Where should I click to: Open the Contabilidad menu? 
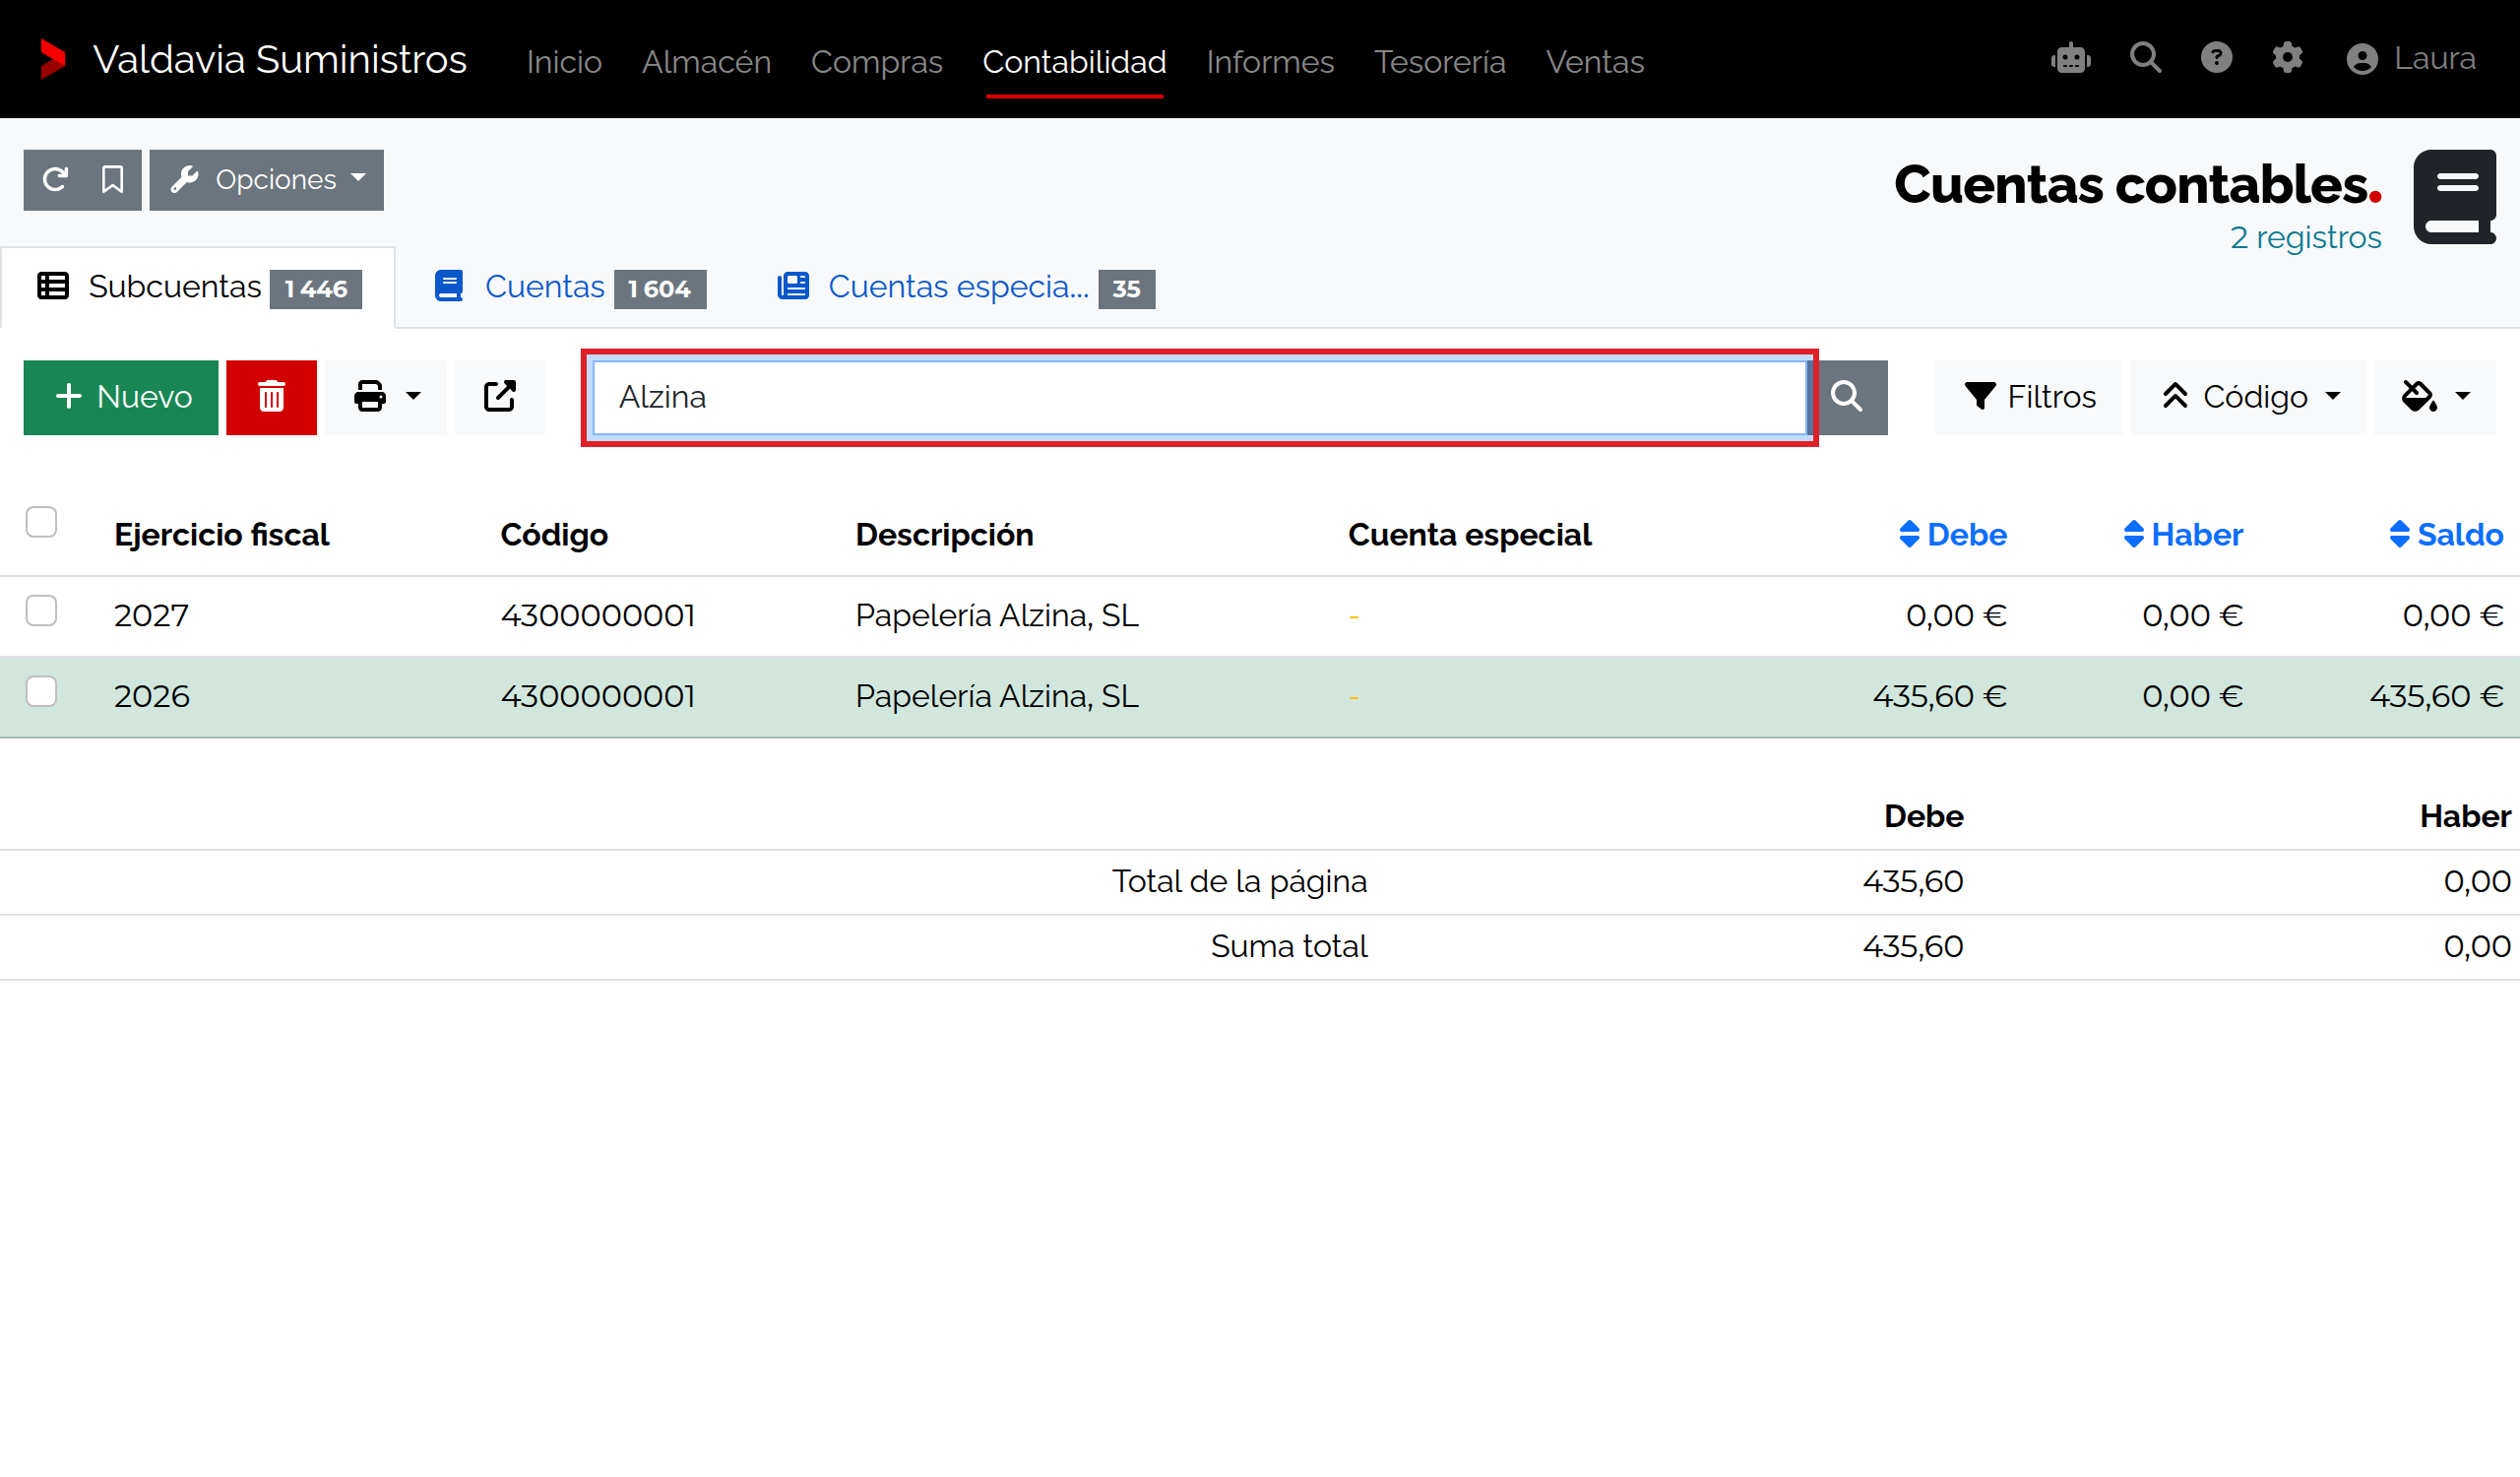[1074, 61]
